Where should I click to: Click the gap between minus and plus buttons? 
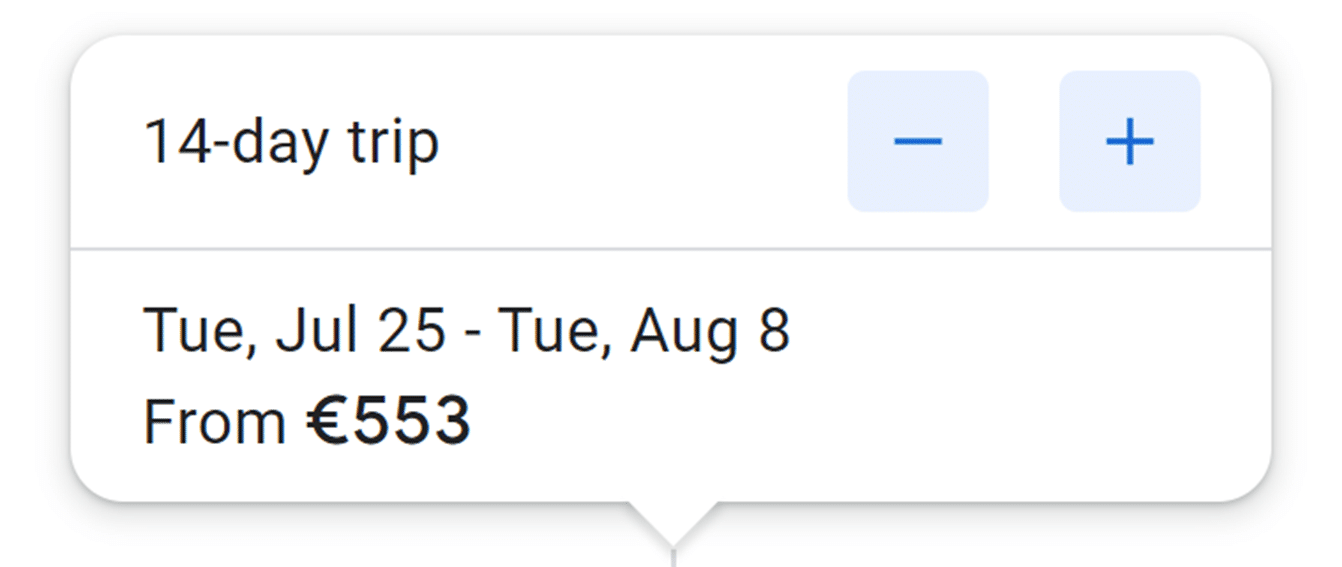click(1024, 141)
